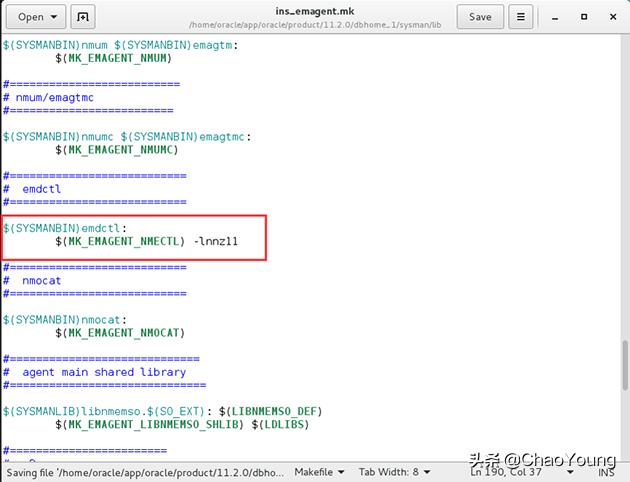Click the $(SYSMANBIN)emdctl: target line
Image resolution: width=630 pixels, height=482 pixels.
coord(65,228)
